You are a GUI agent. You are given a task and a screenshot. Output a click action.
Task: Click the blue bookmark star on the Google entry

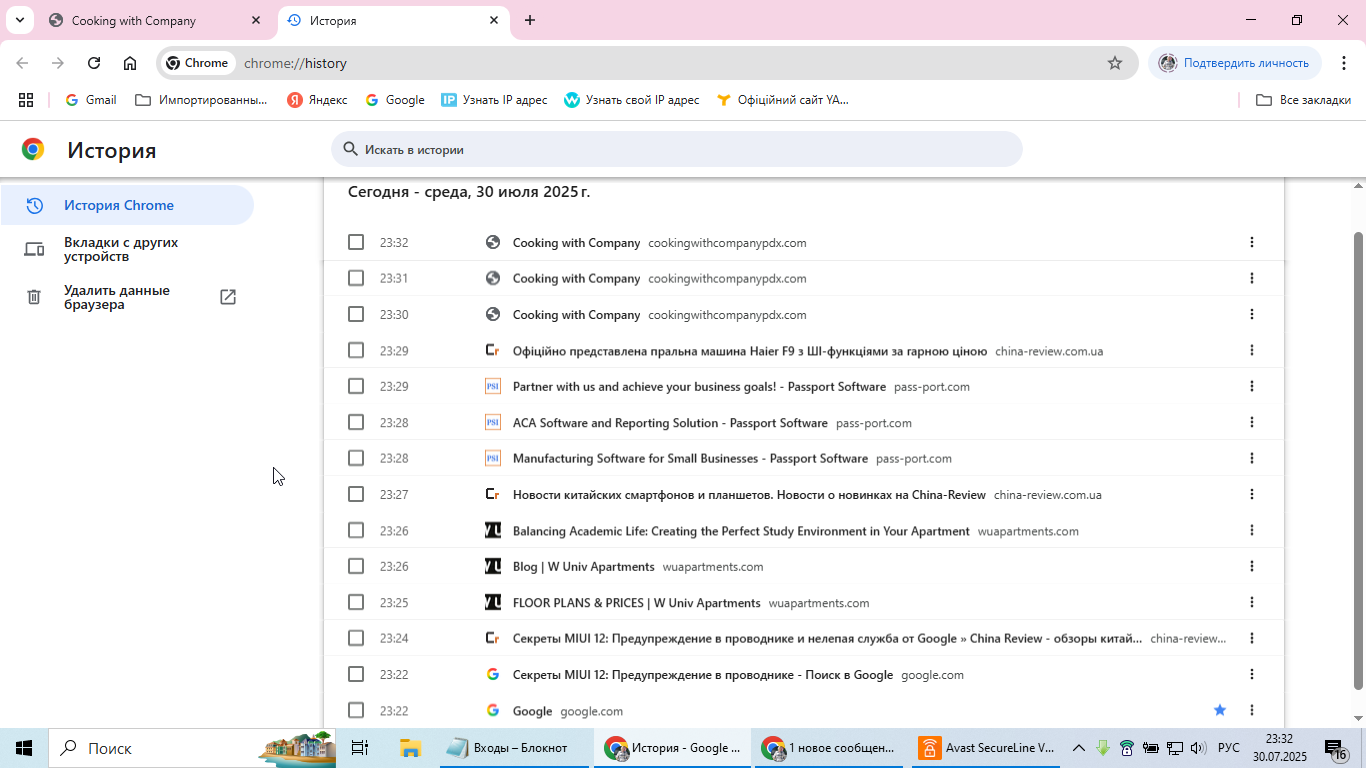point(1220,710)
